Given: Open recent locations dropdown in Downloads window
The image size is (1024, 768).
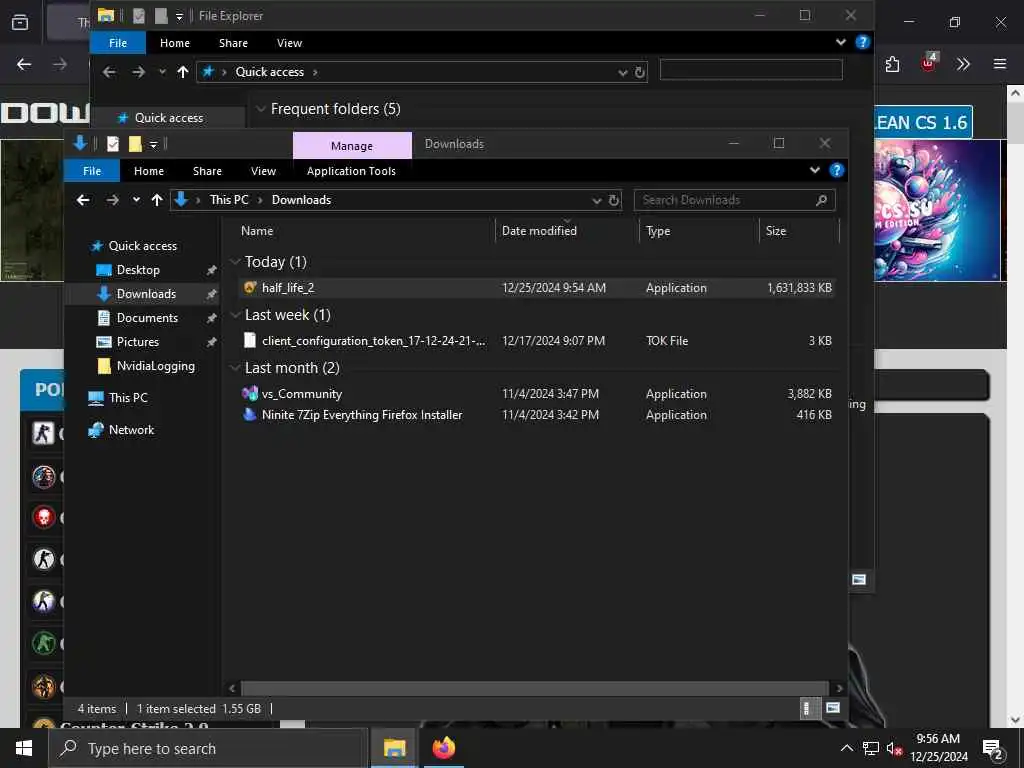Looking at the screenshot, I should point(136,200).
